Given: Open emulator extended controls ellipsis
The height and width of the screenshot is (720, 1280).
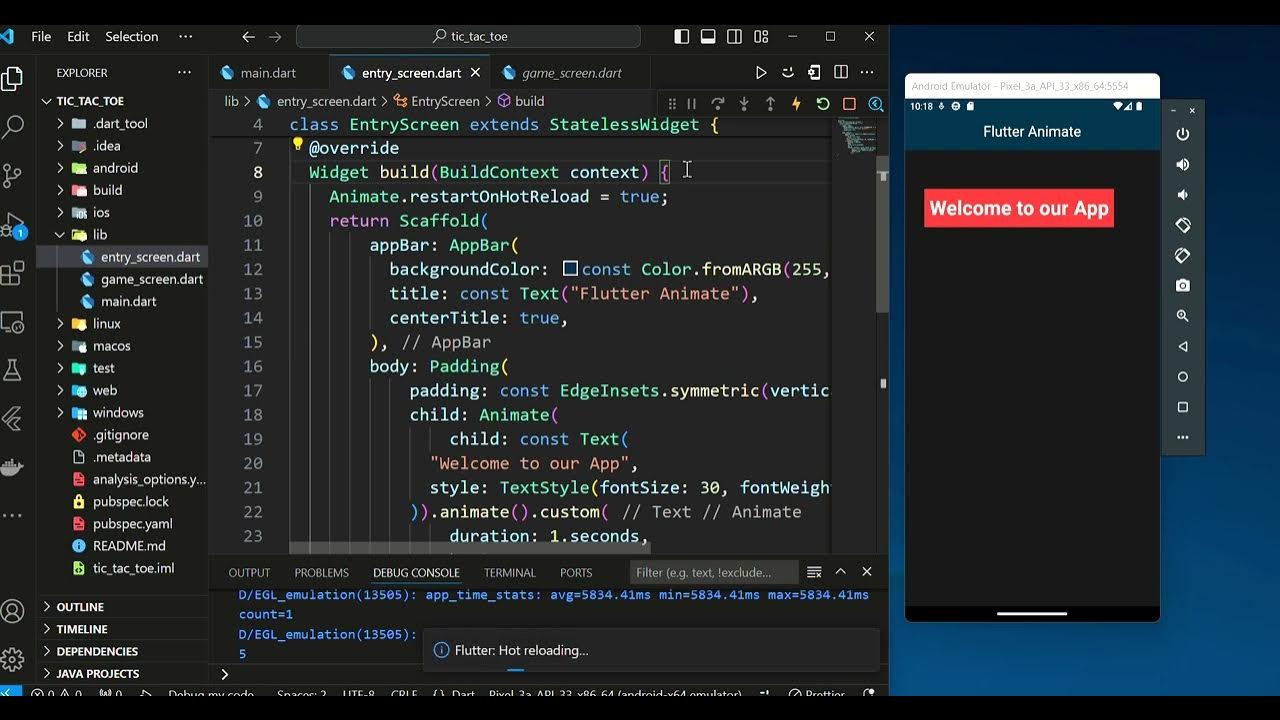Looking at the screenshot, I should 1183,437.
